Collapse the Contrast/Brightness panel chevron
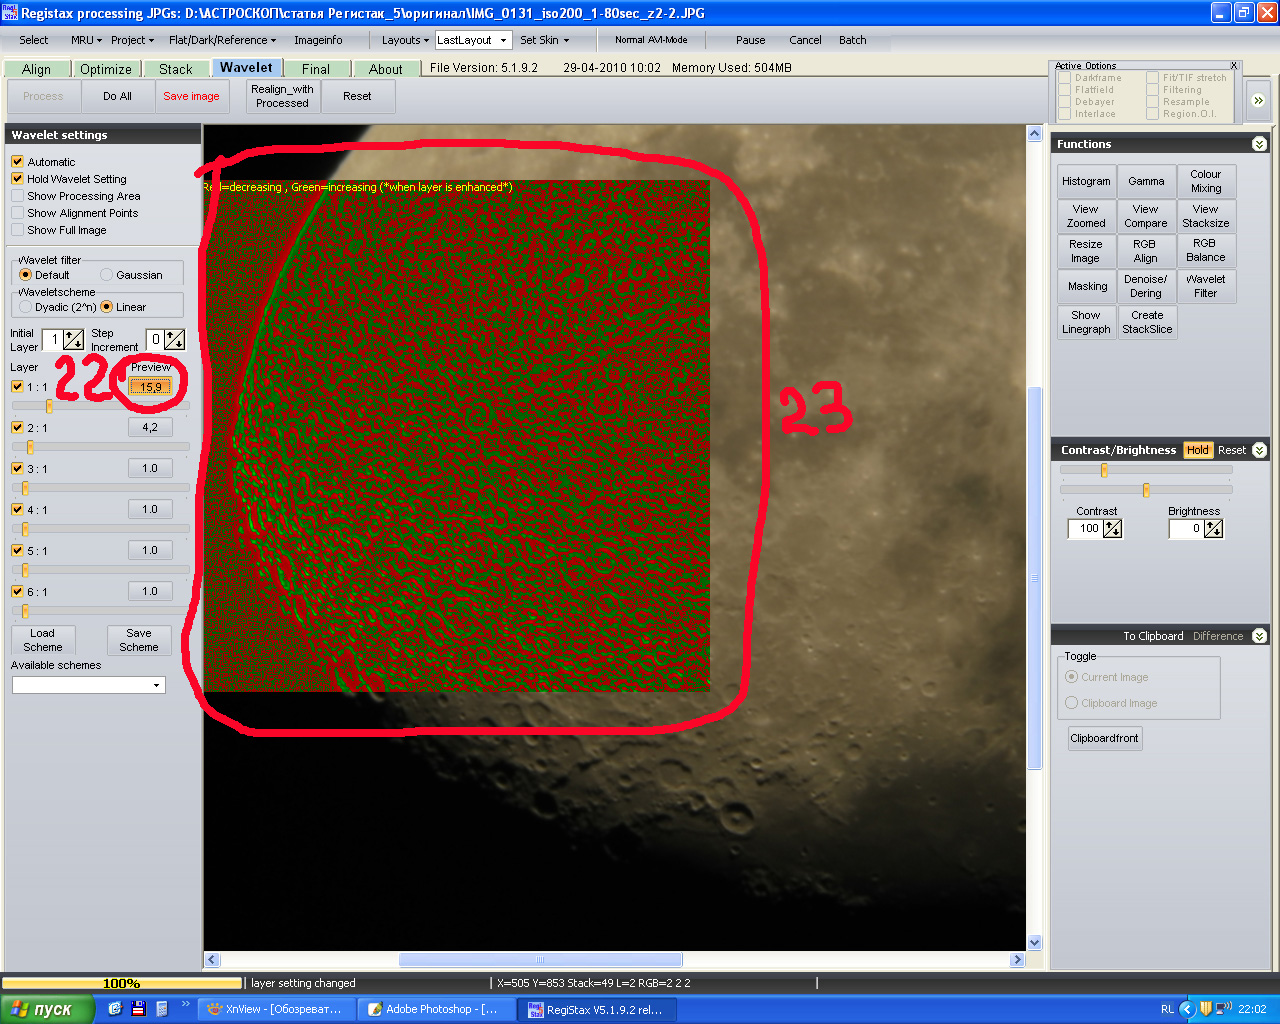1280x1024 pixels. pyautogui.click(x=1259, y=450)
